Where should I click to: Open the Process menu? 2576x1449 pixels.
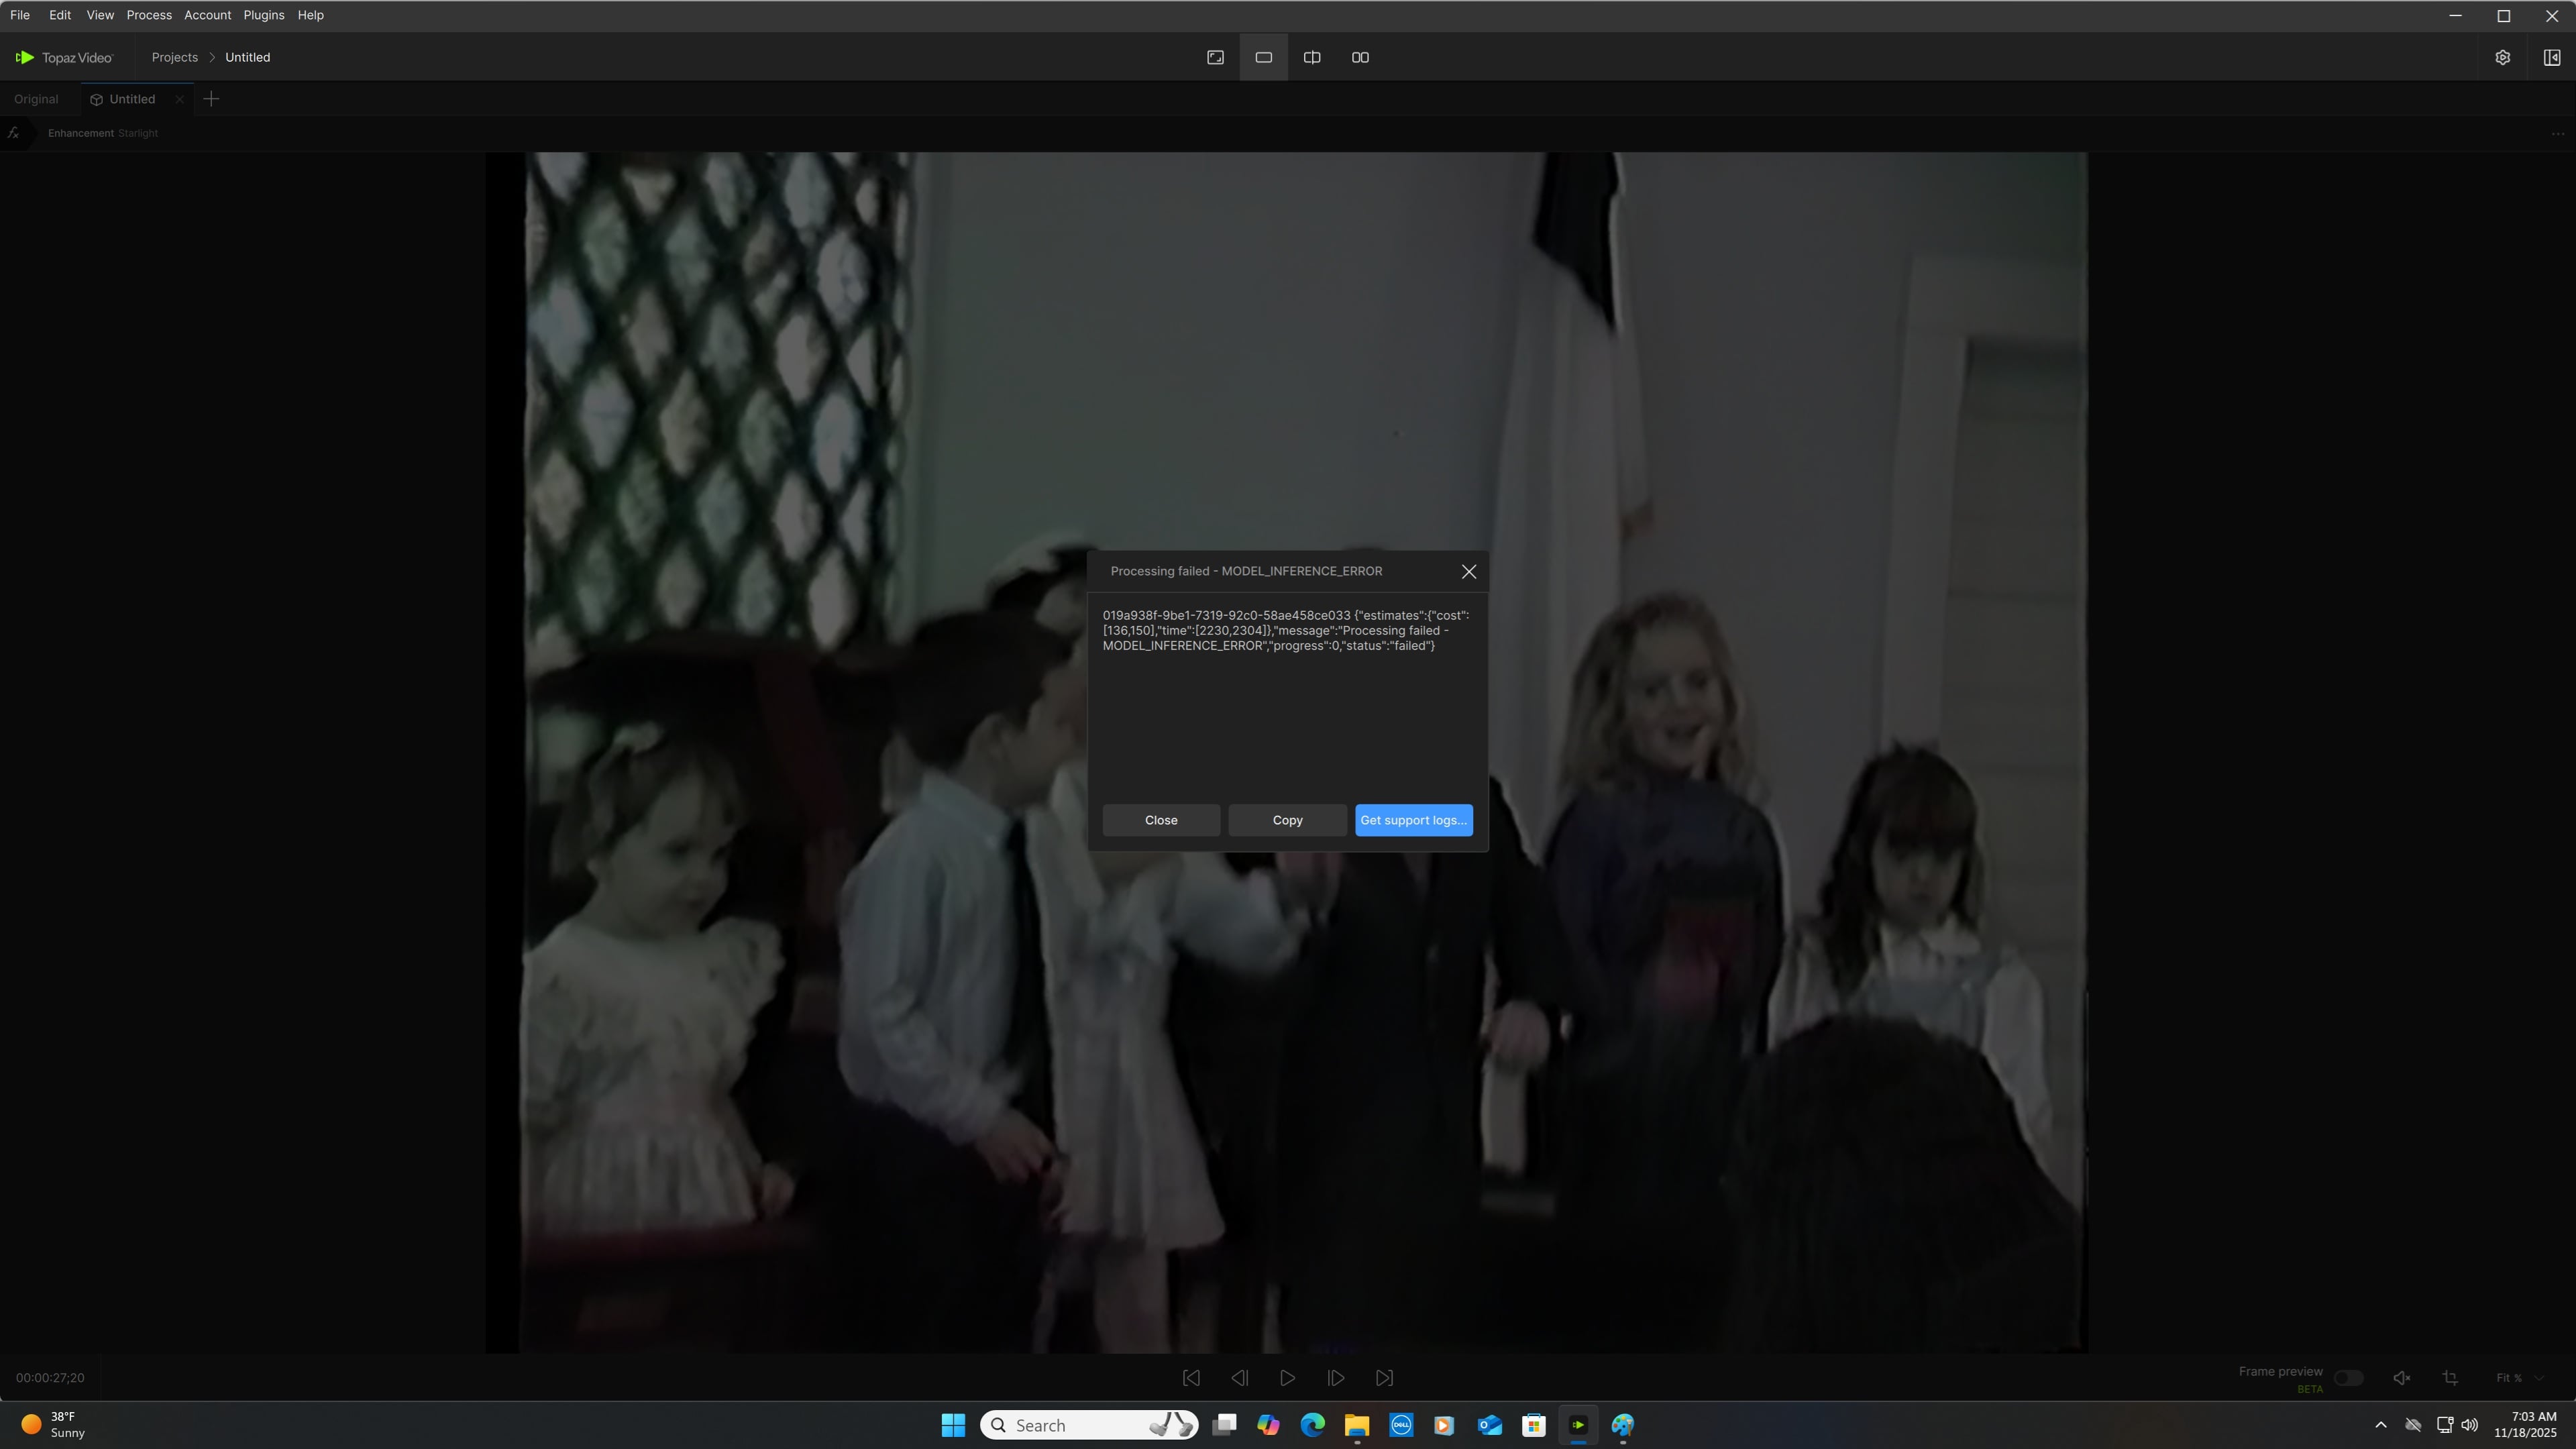(149, 15)
